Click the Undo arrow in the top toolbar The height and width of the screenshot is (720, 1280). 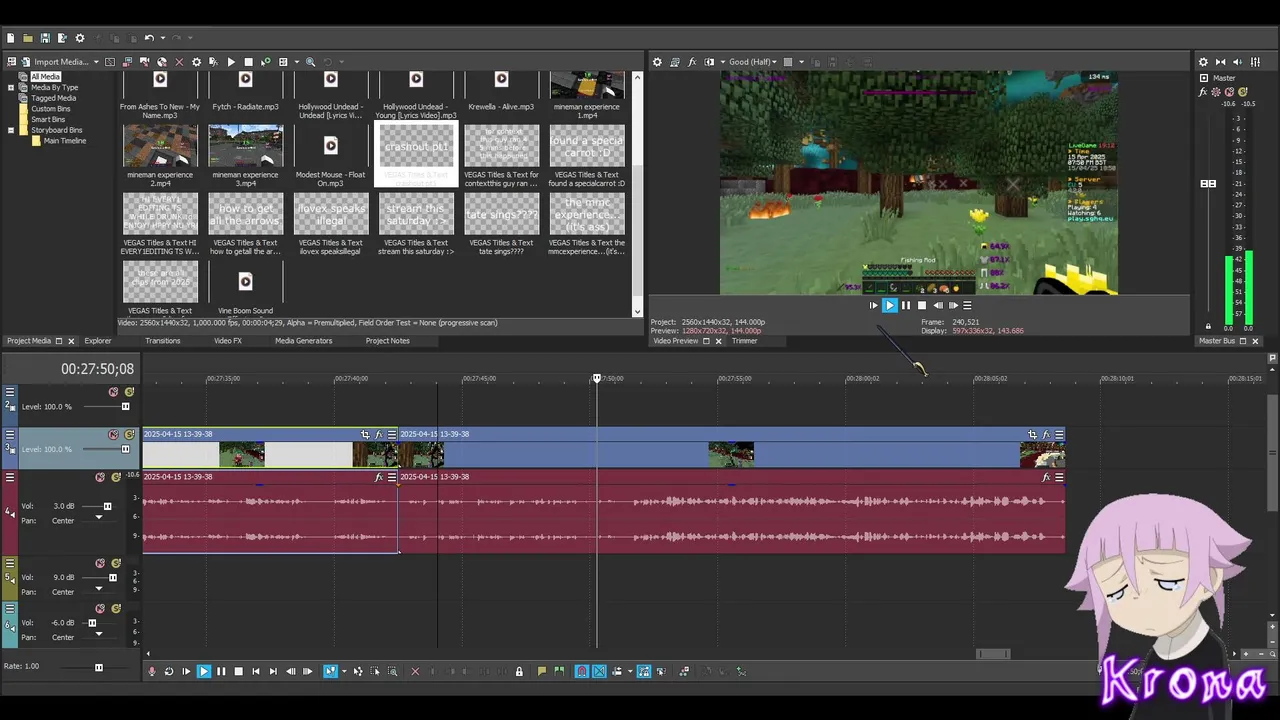149,38
